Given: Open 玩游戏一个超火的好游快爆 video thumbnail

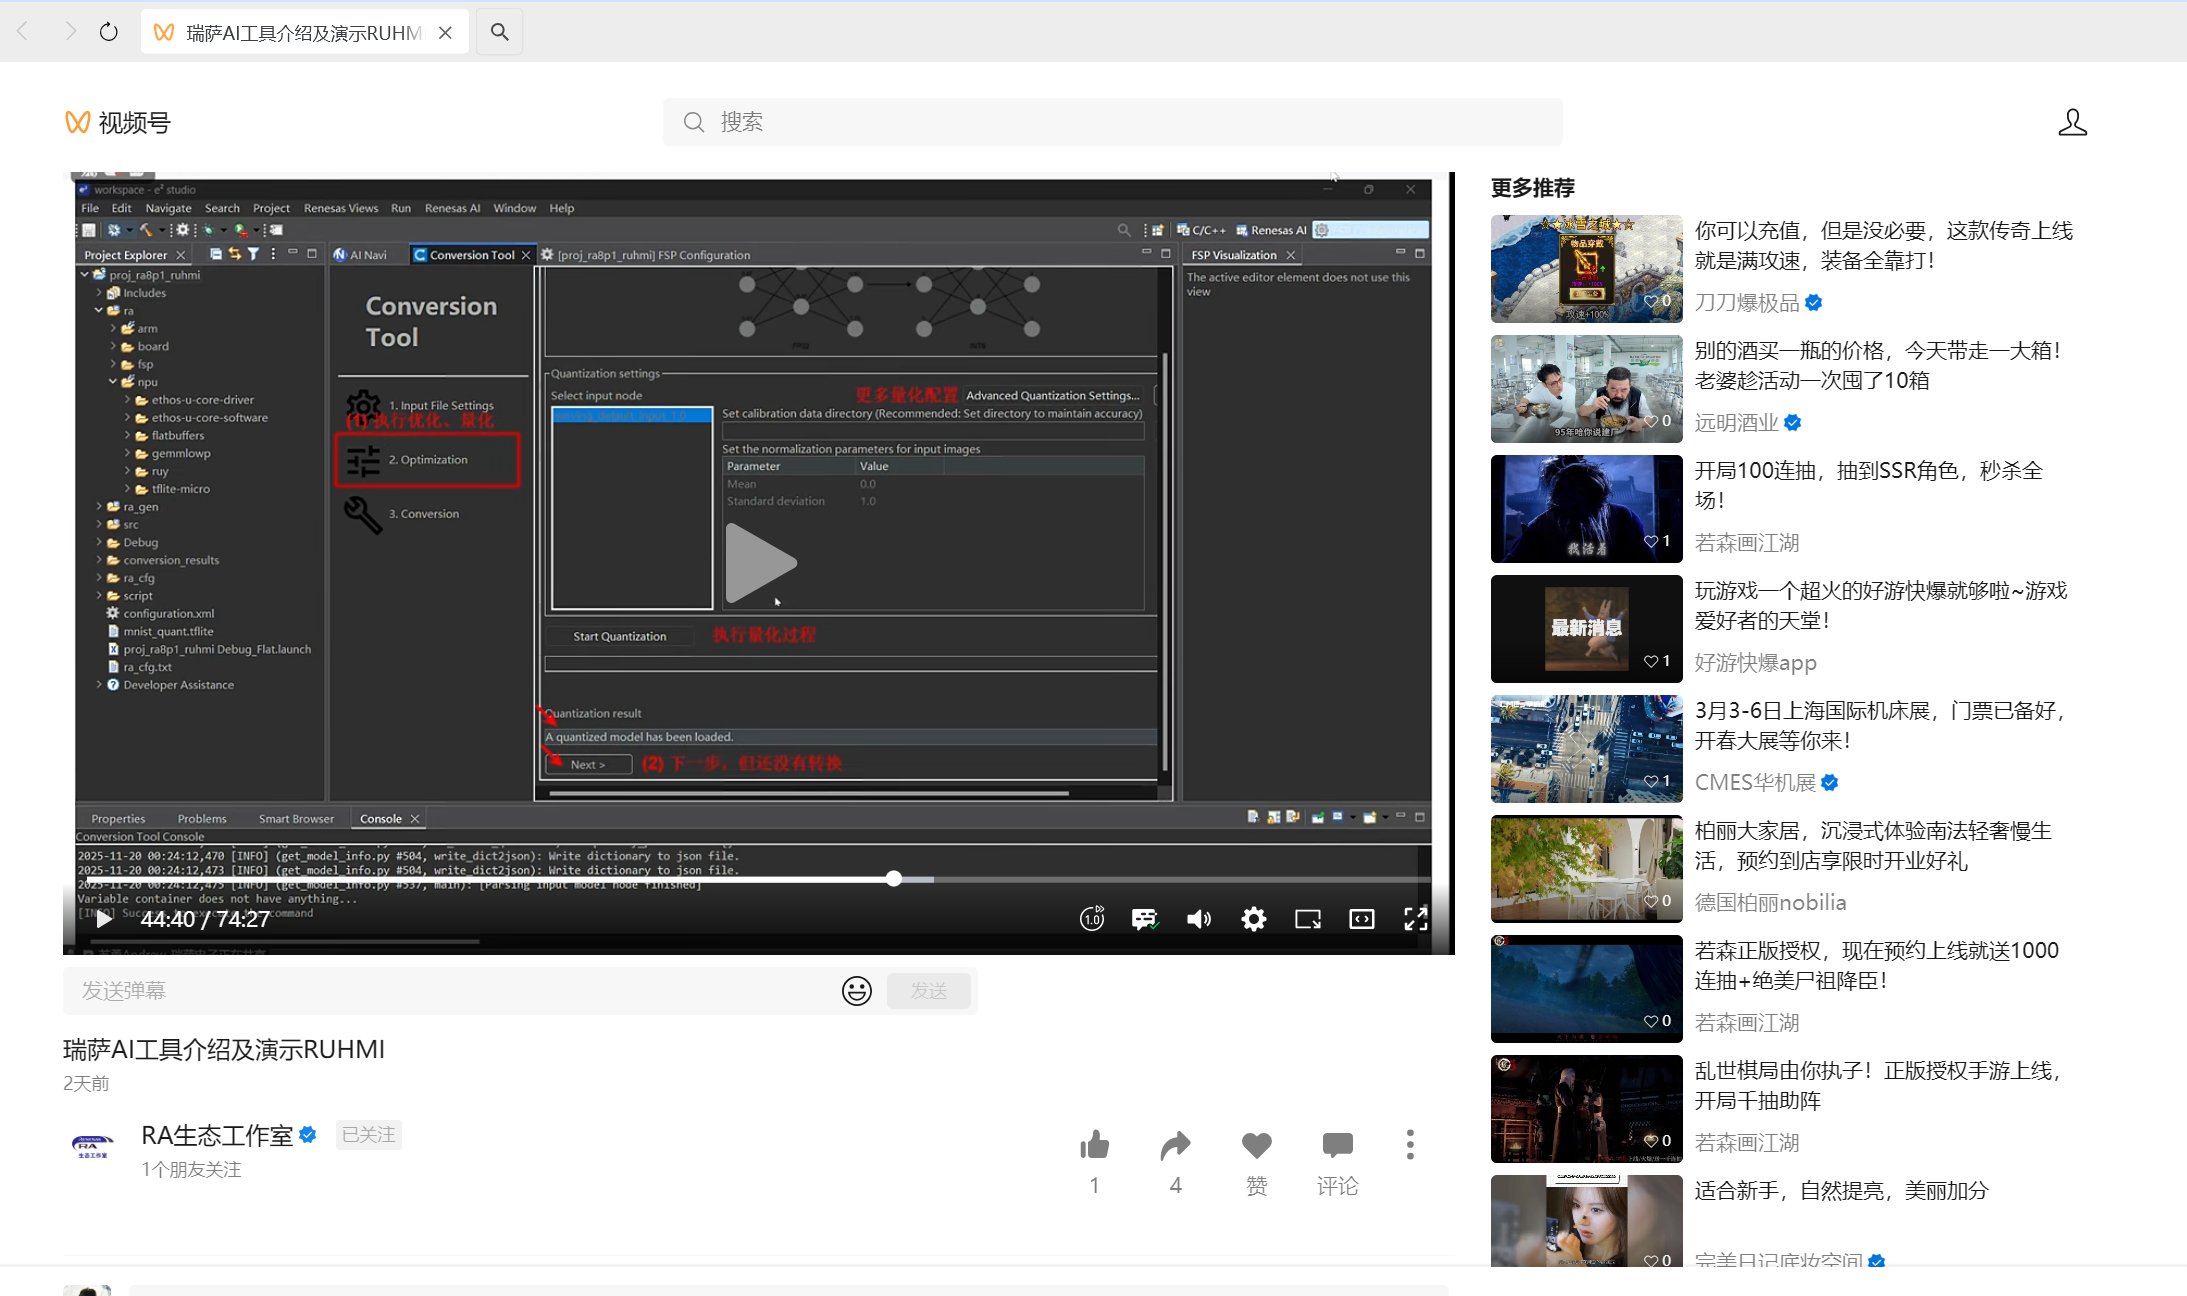Looking at the screenshot, I should pyautogui.click(x=1586, y=628).
